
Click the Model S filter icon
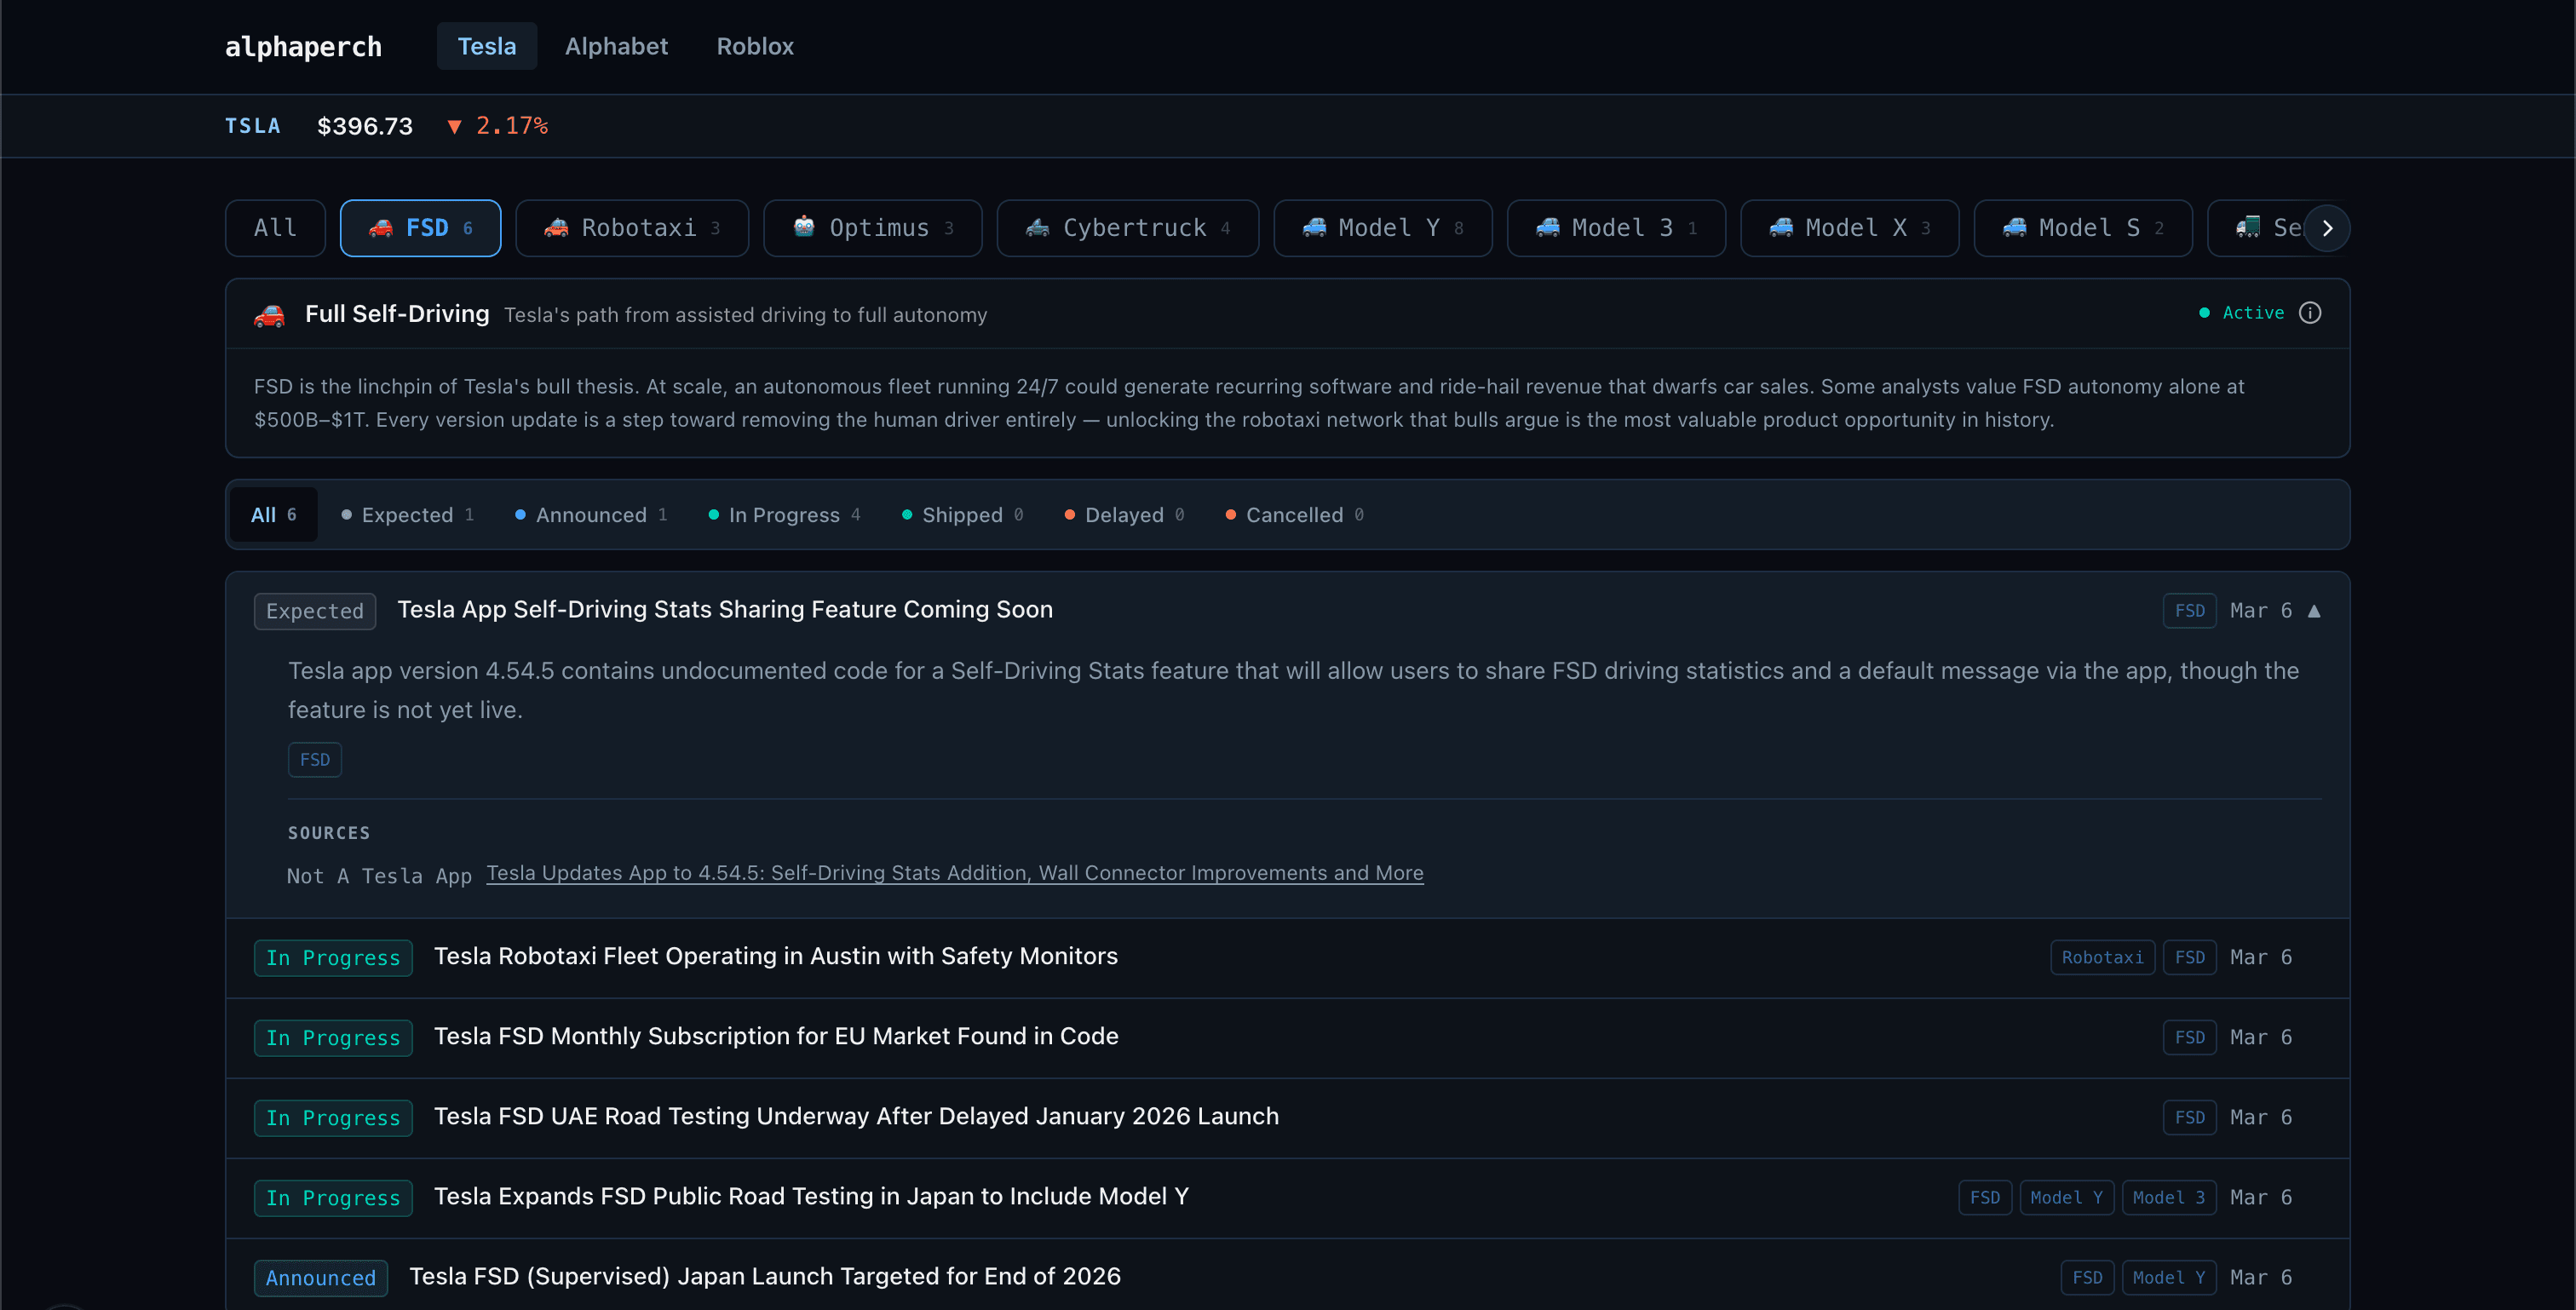[x=2016, y=228]
